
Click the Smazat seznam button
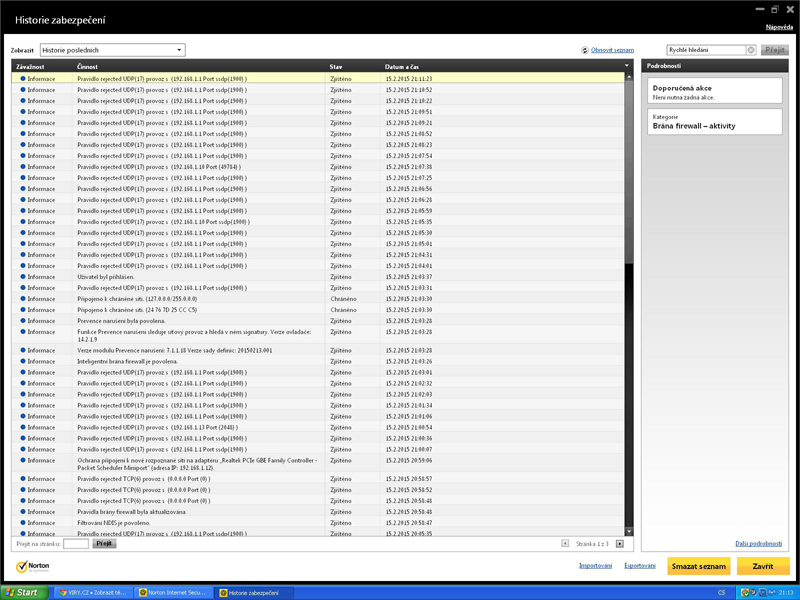[x=698, y=566]
